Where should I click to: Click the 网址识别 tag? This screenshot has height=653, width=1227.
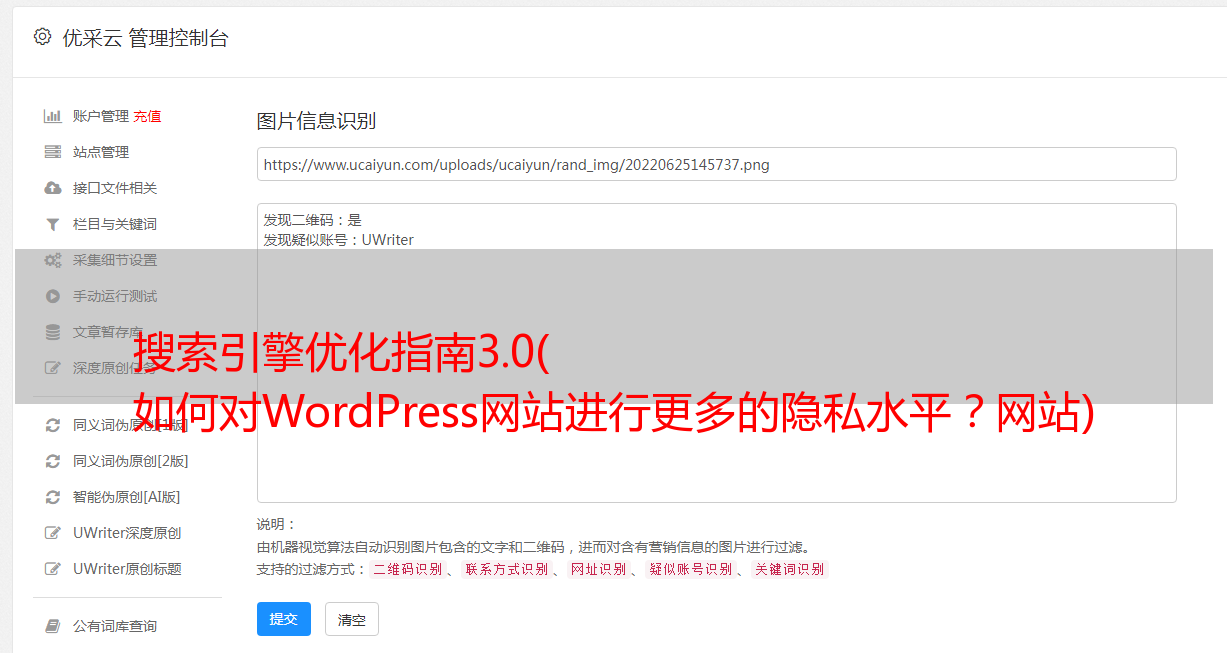click(598, 569)
